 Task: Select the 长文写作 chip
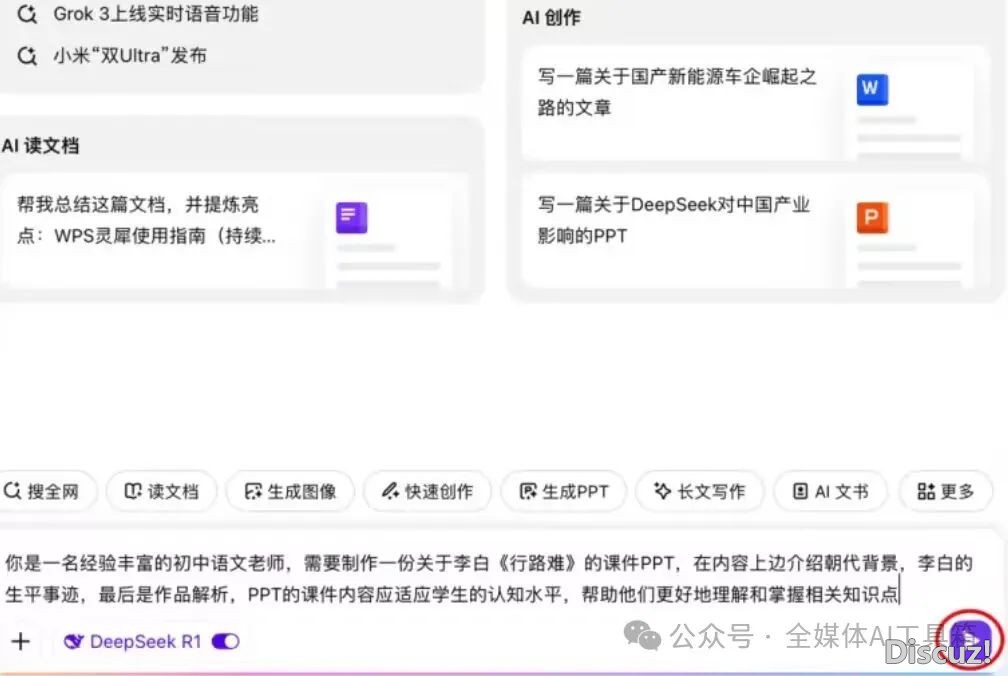point(699,492)
